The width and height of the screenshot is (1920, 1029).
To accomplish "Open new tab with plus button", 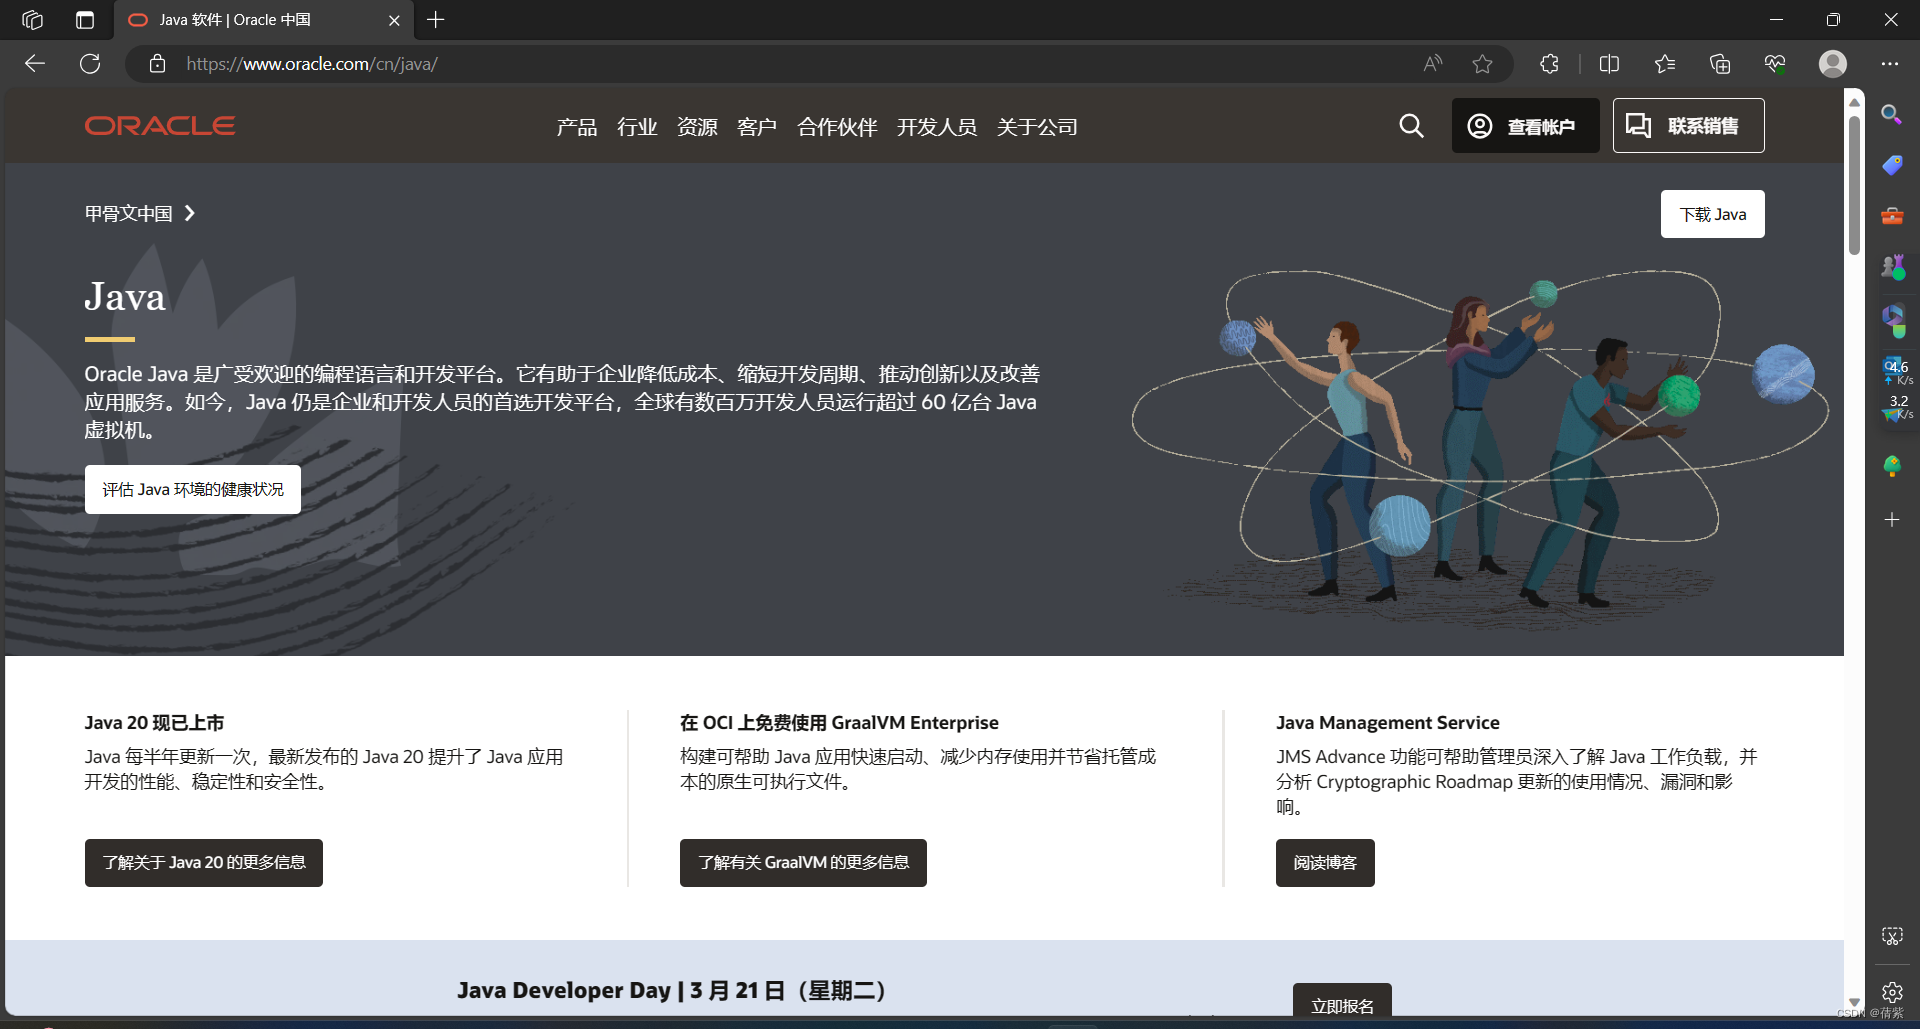I will coord(436,20).
